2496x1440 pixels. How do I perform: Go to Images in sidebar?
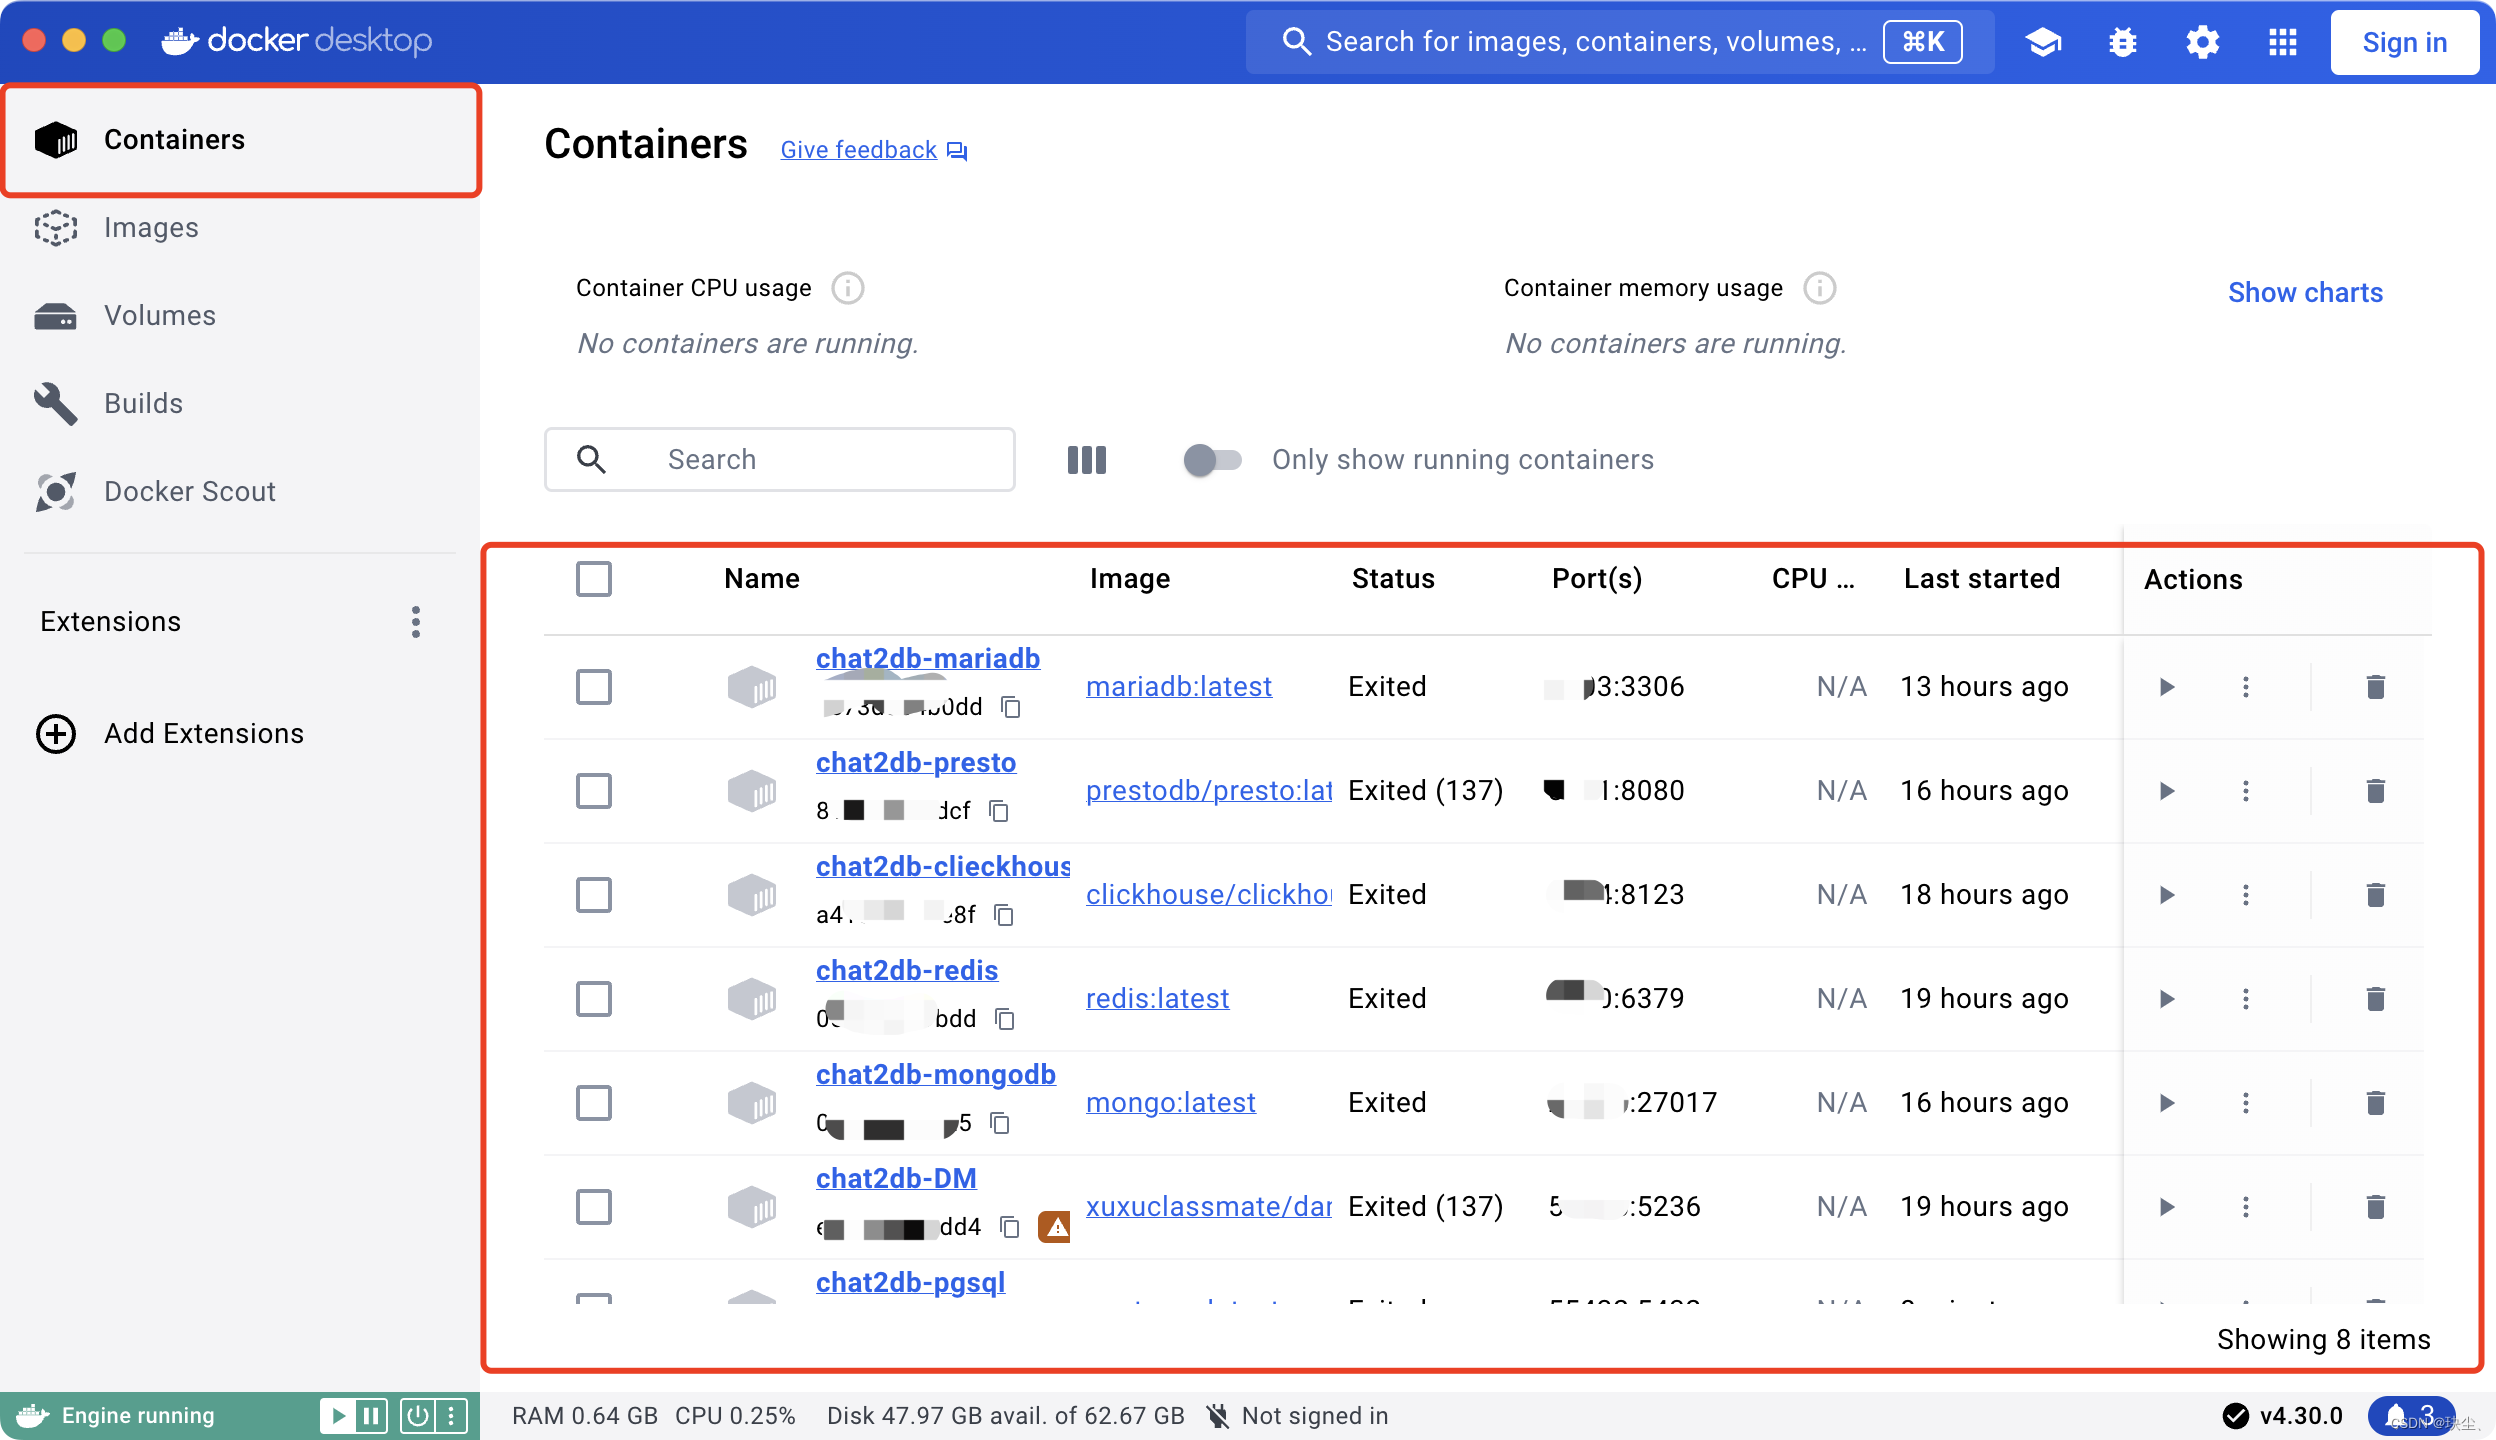(x=240, y=228)
